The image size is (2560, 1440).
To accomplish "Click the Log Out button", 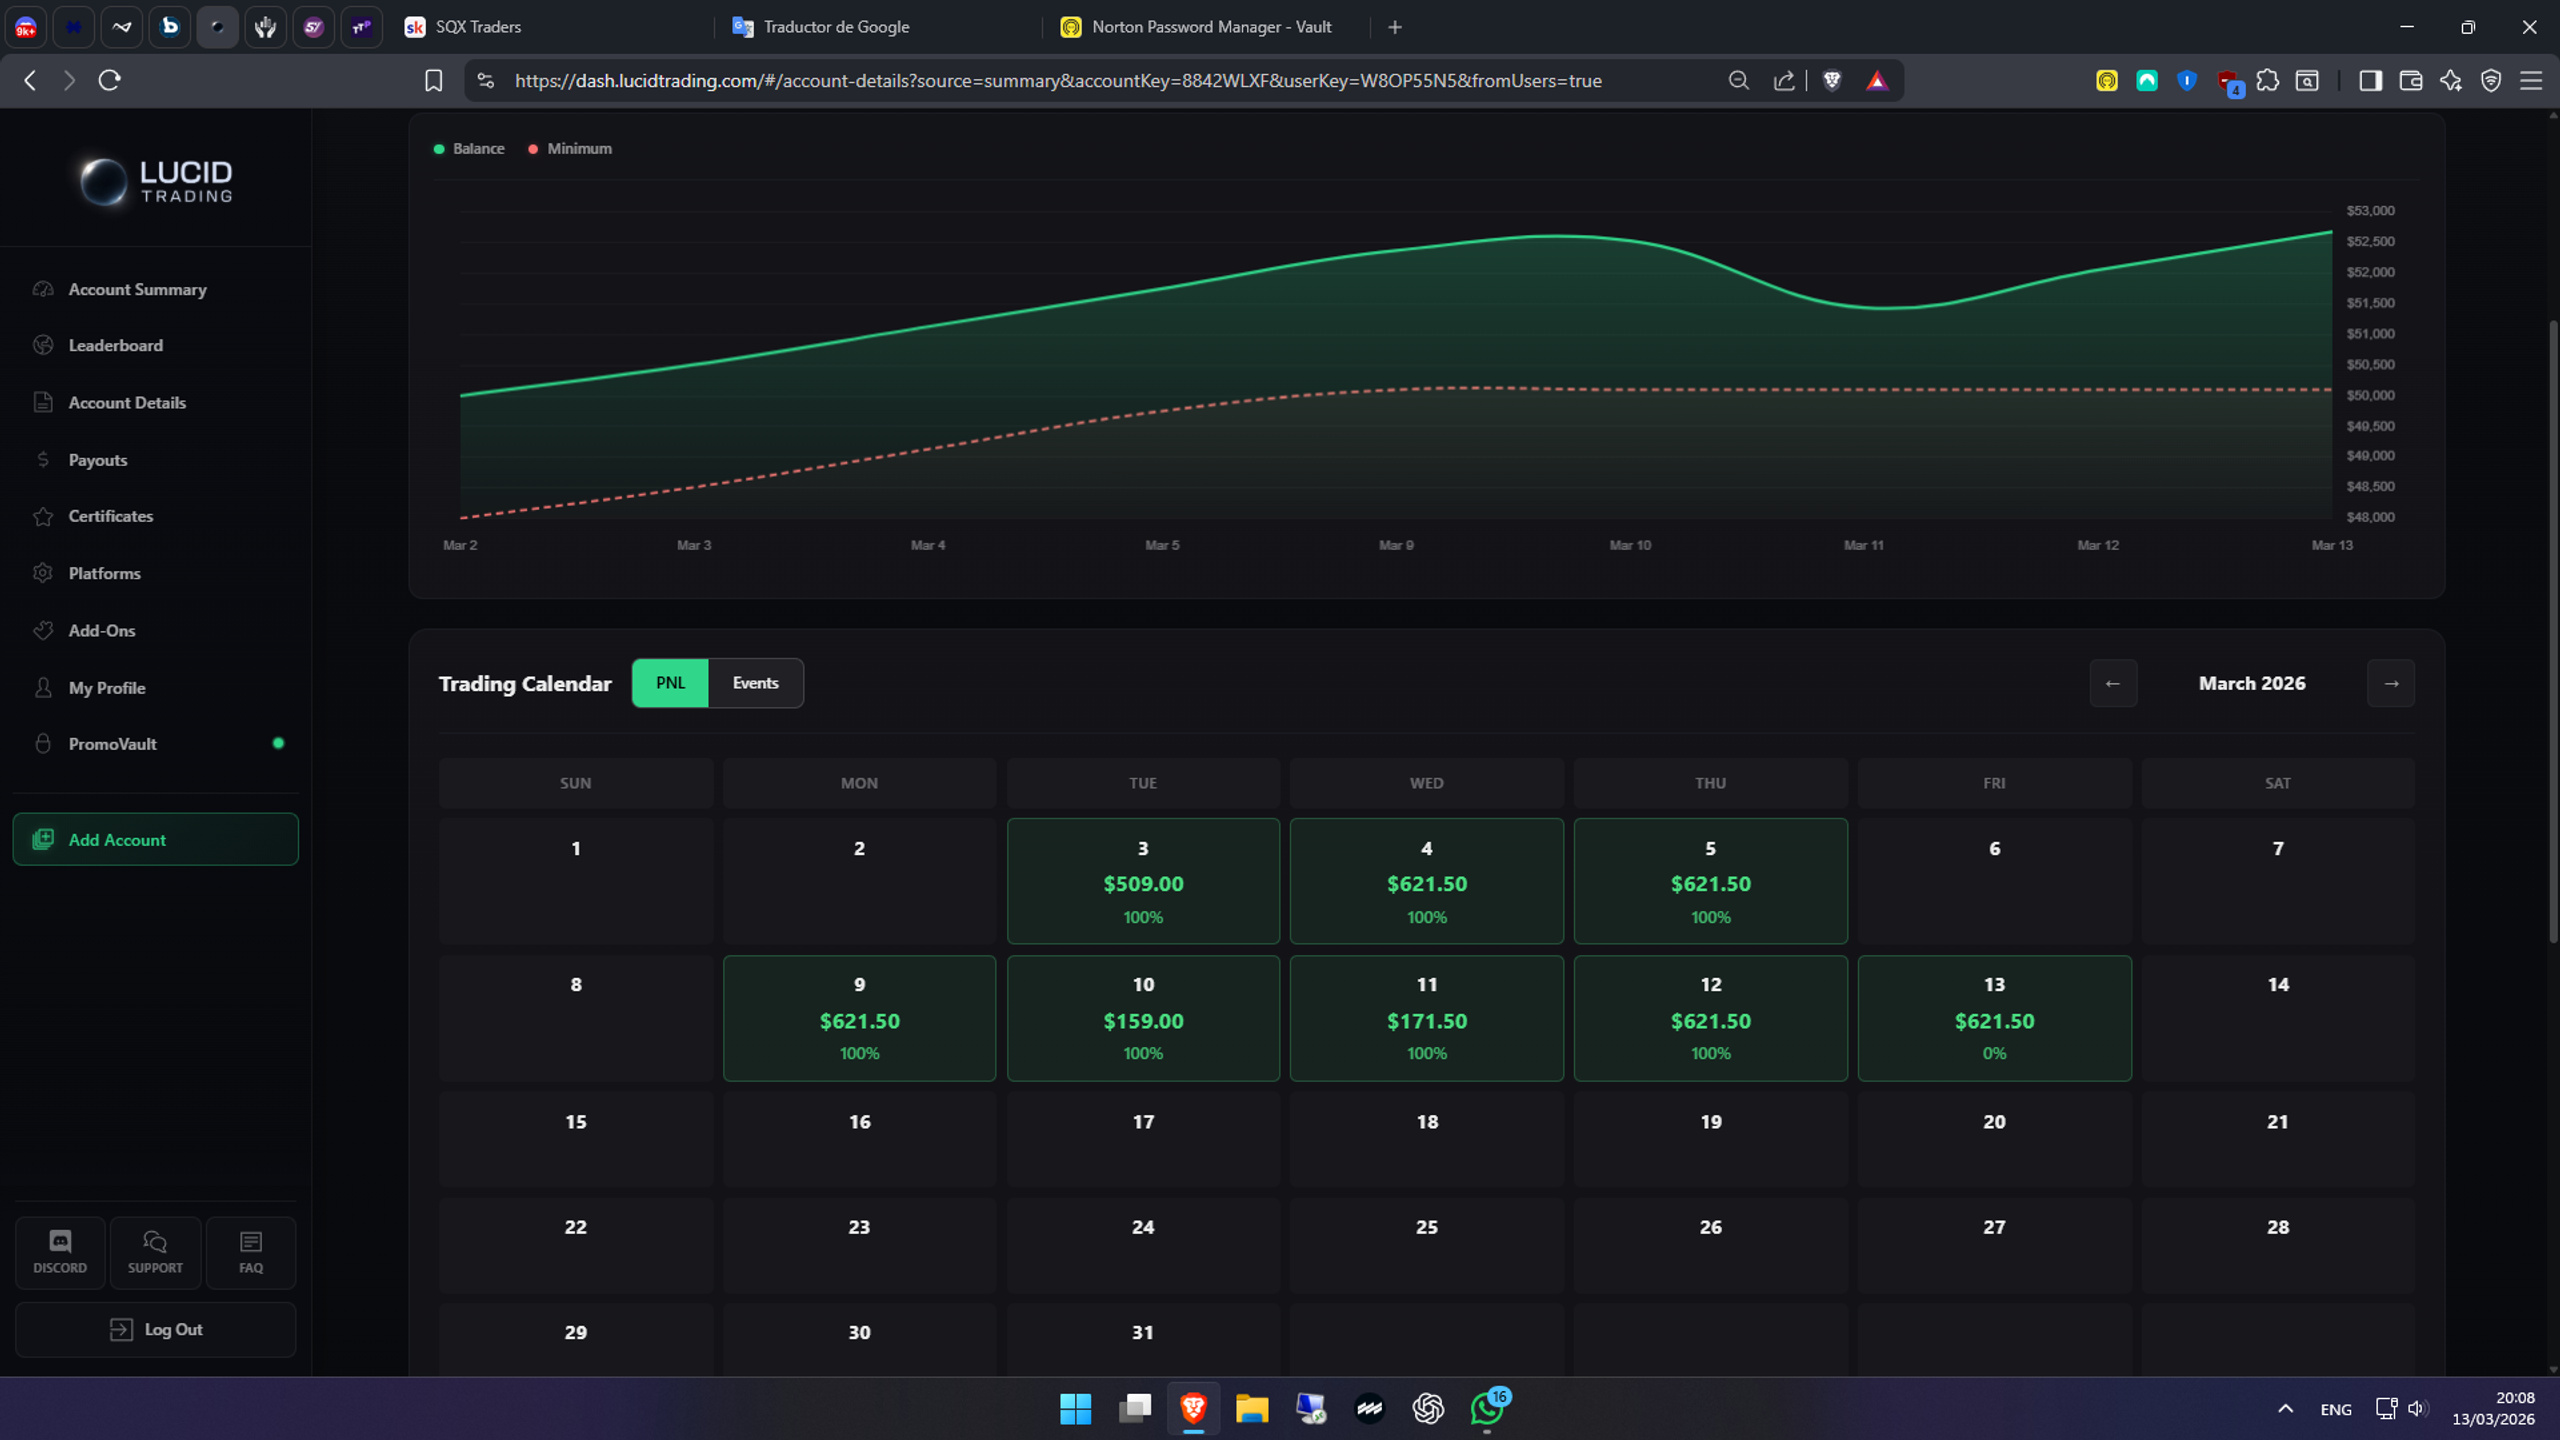I will click(155, 1329).
